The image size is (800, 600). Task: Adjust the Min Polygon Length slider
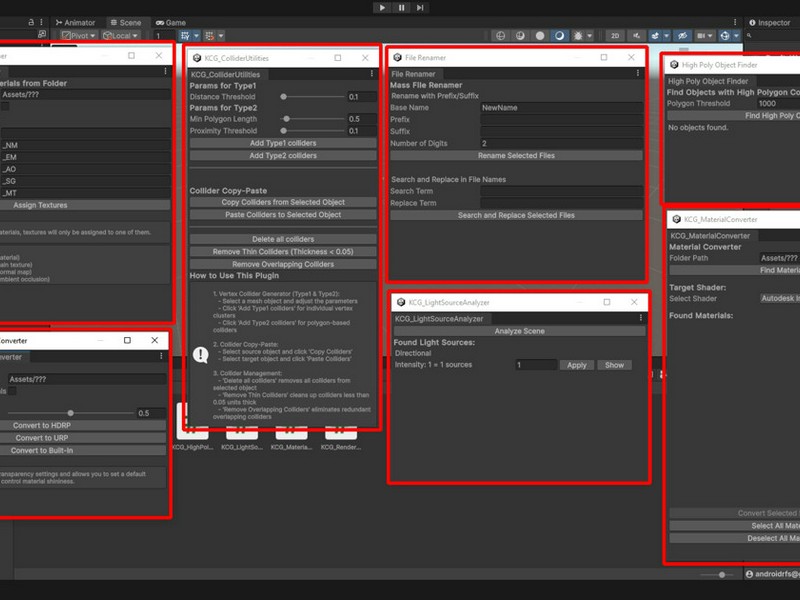[x=313, y=119]
